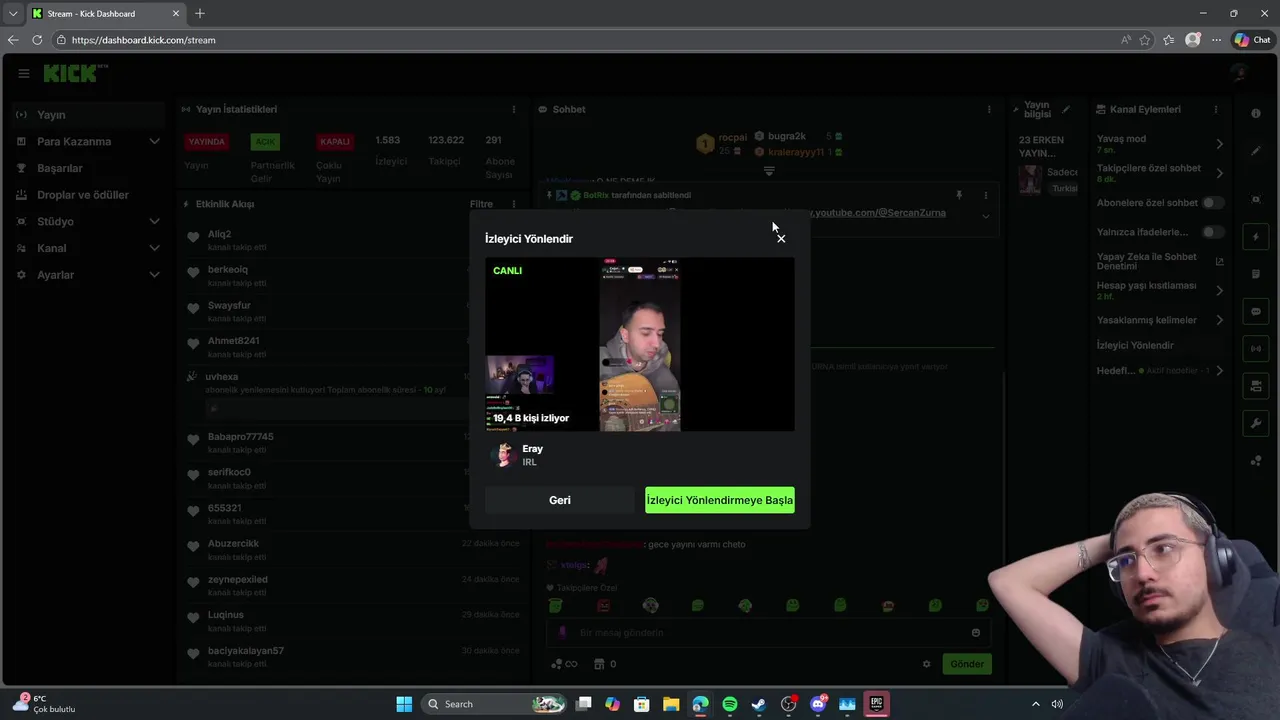Click the Gönder button

tap(967, 664)
